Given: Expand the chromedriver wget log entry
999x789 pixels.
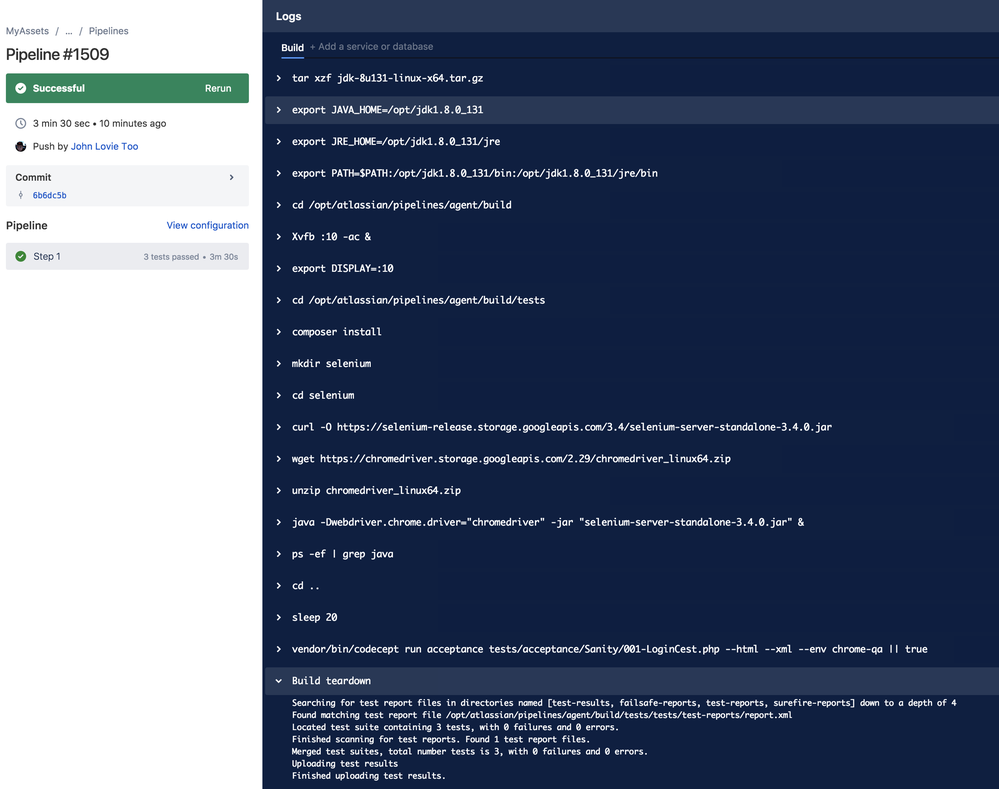Looking at the screenshot, I should click(278, 458).
